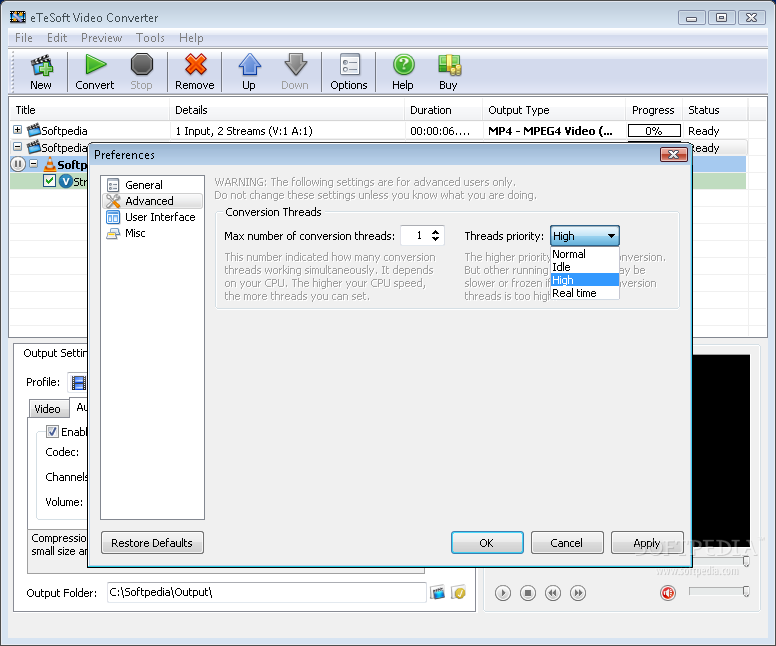The height and width of the screenshot is (646, 776).
Task: Rewind the preview player
Action: pos(553,593)
